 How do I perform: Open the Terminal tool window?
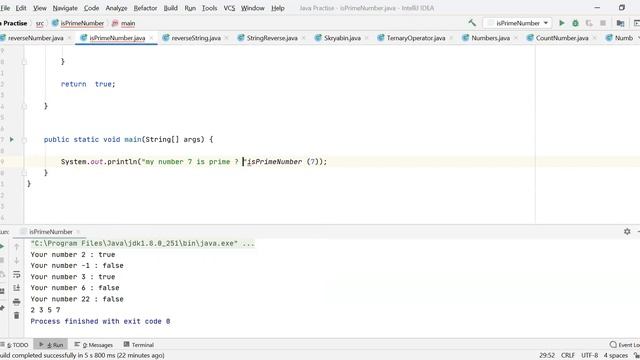[x=139, y=345]
